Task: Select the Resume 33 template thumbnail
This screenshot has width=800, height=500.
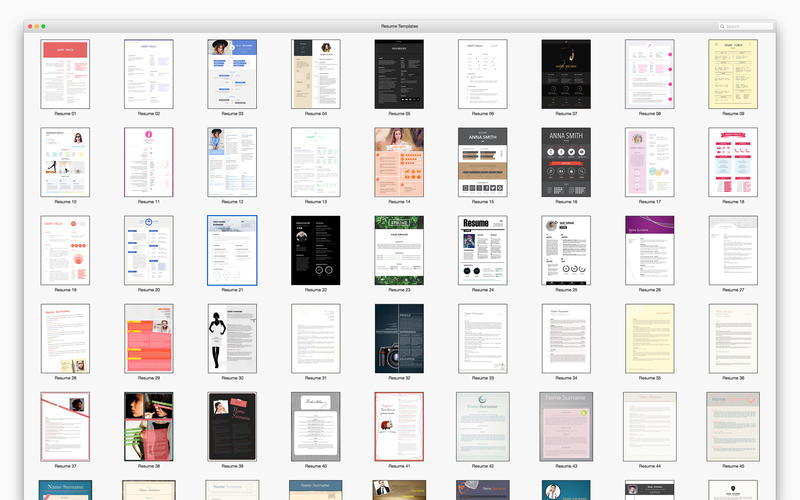Action: [x=483, y=339]
